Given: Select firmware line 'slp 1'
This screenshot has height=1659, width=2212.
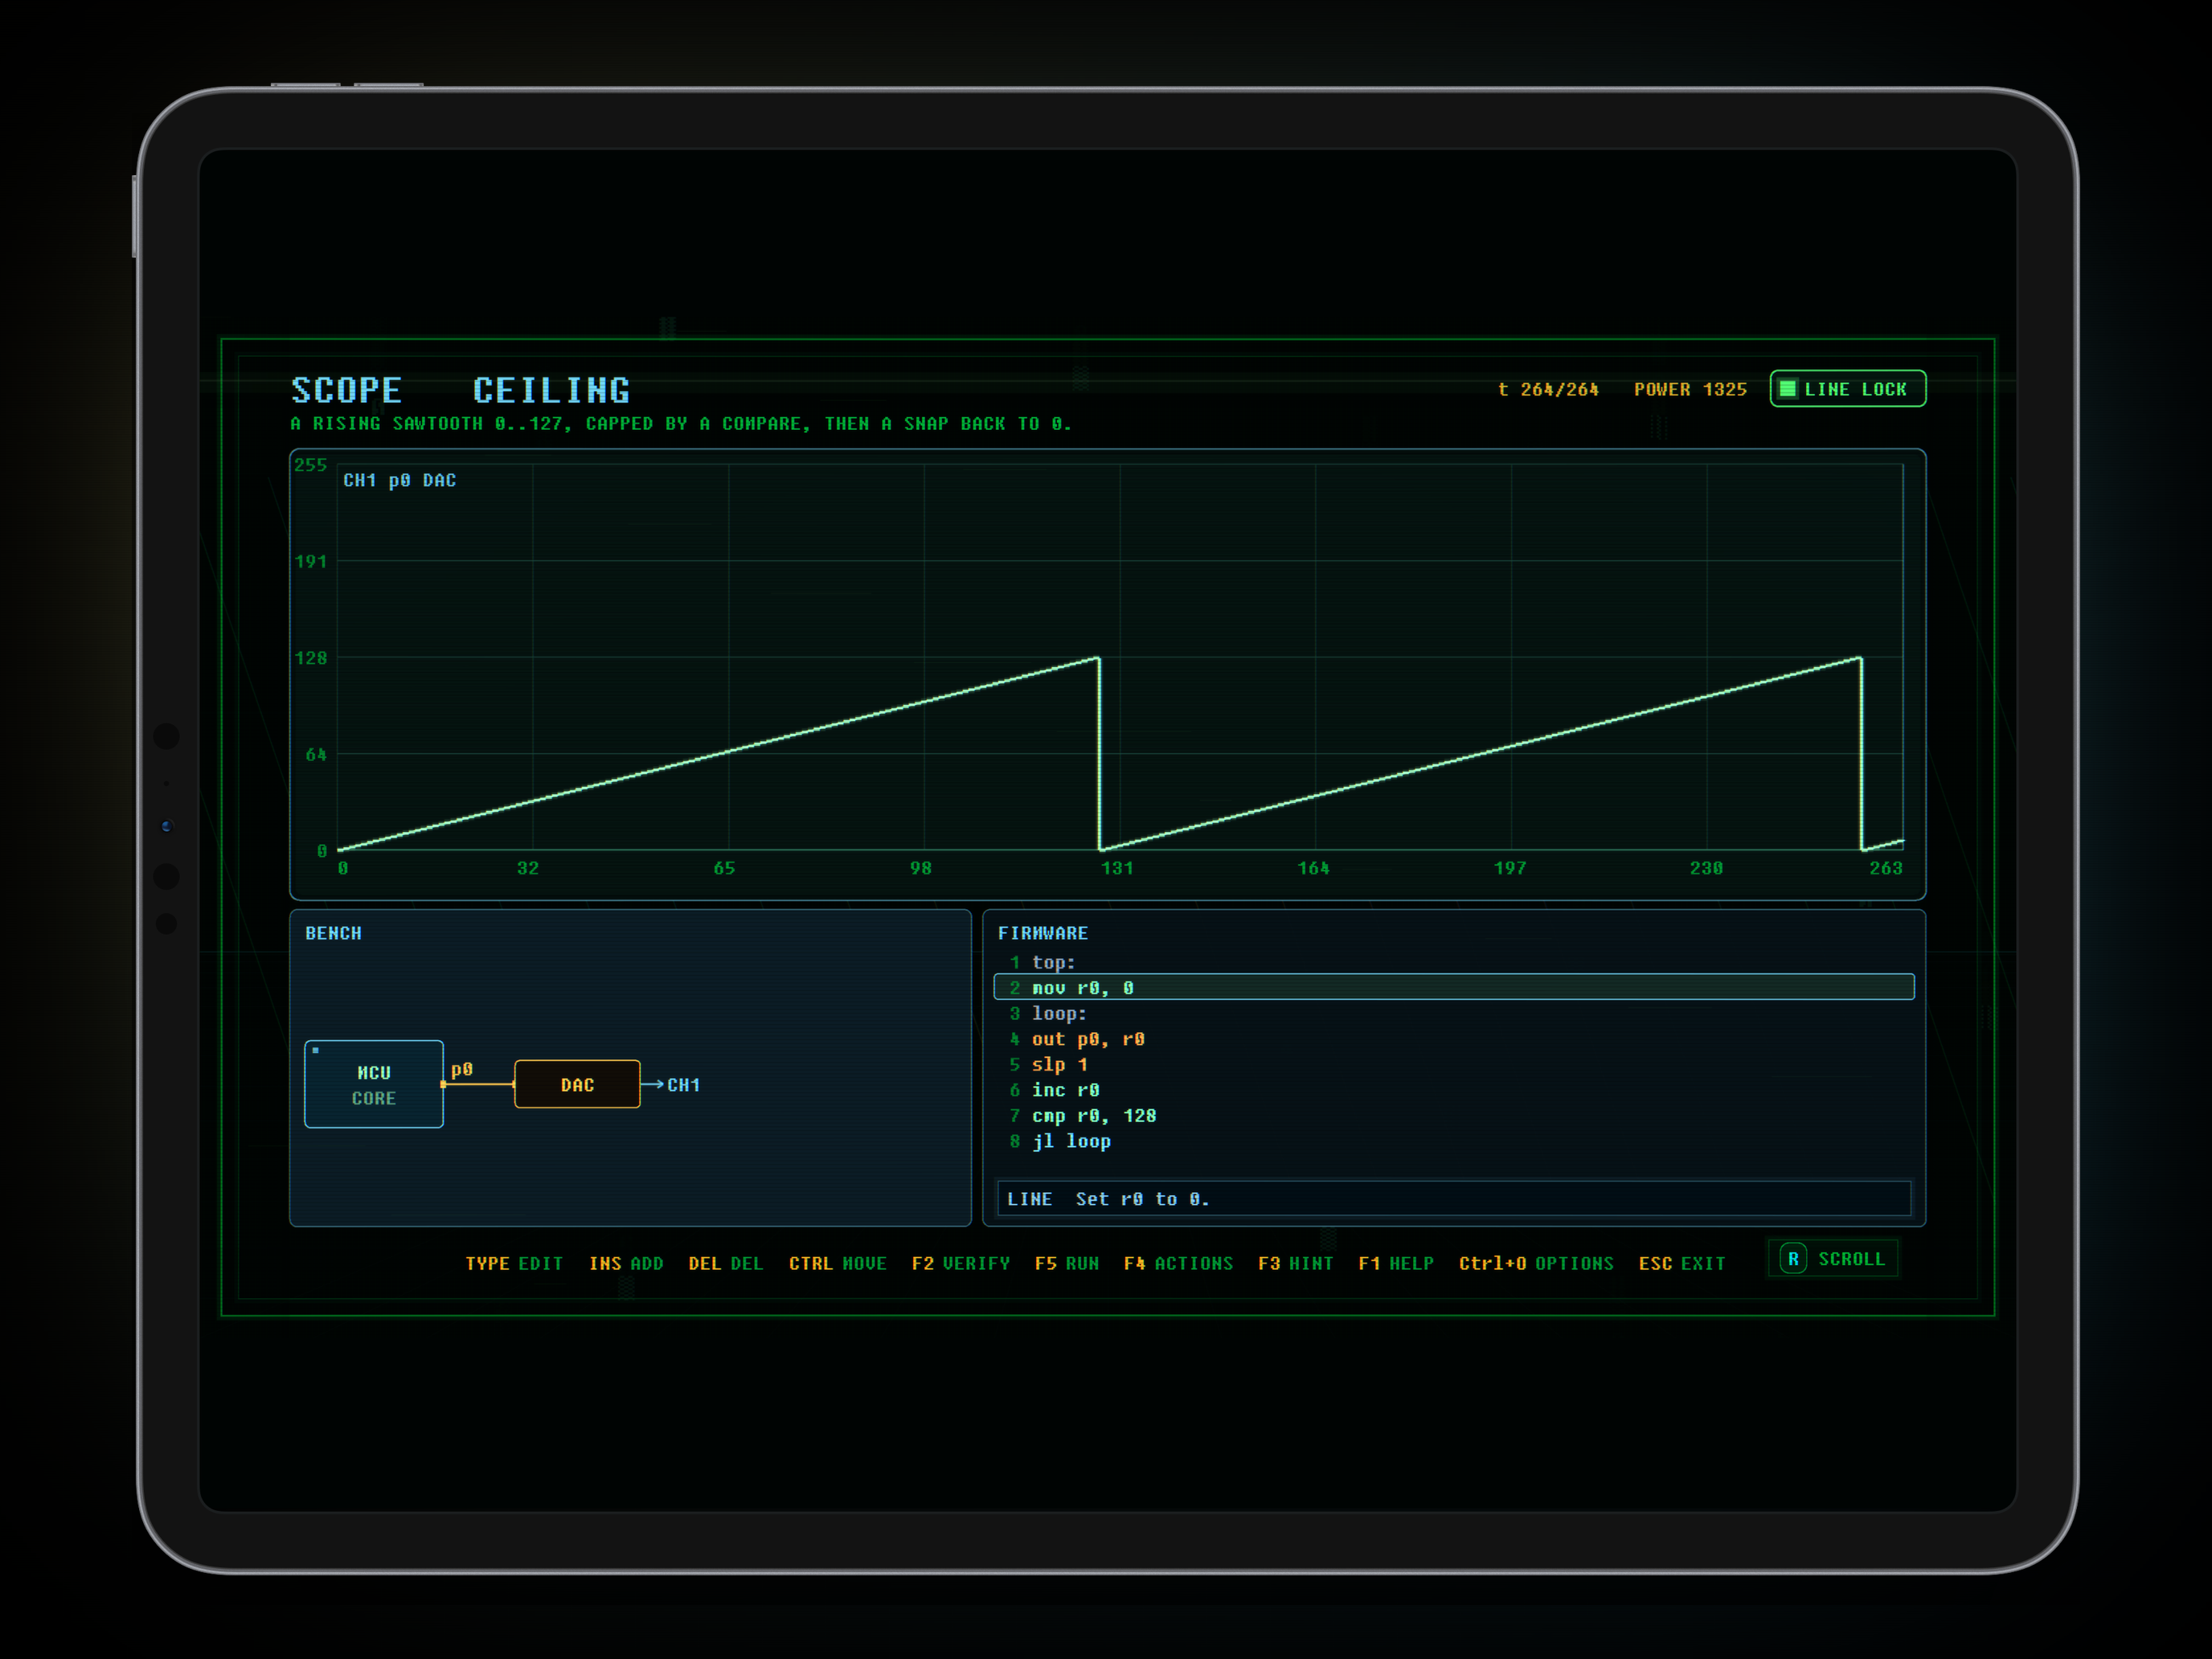Looking at the screenshot, I should (x=1454, y=1064).
